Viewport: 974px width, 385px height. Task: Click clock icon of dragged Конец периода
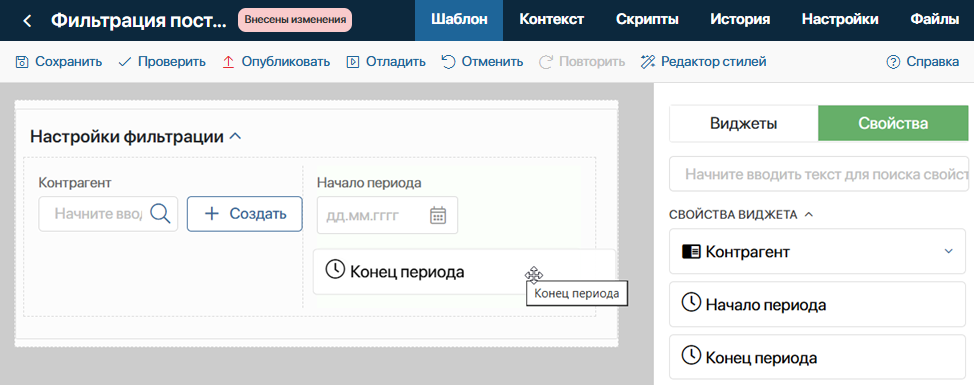tap(335, 270)
